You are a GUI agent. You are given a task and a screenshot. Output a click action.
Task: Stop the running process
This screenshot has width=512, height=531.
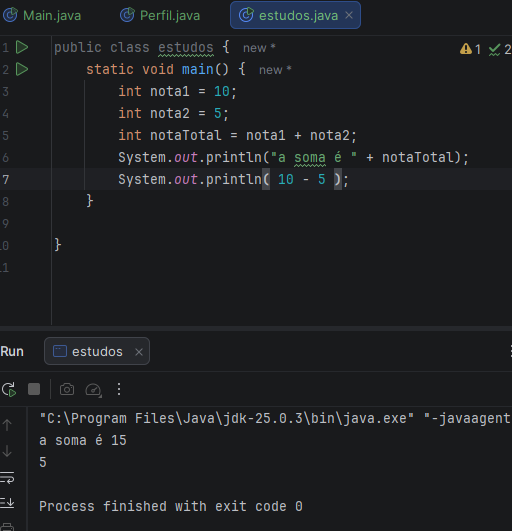[x=34, y=389]
